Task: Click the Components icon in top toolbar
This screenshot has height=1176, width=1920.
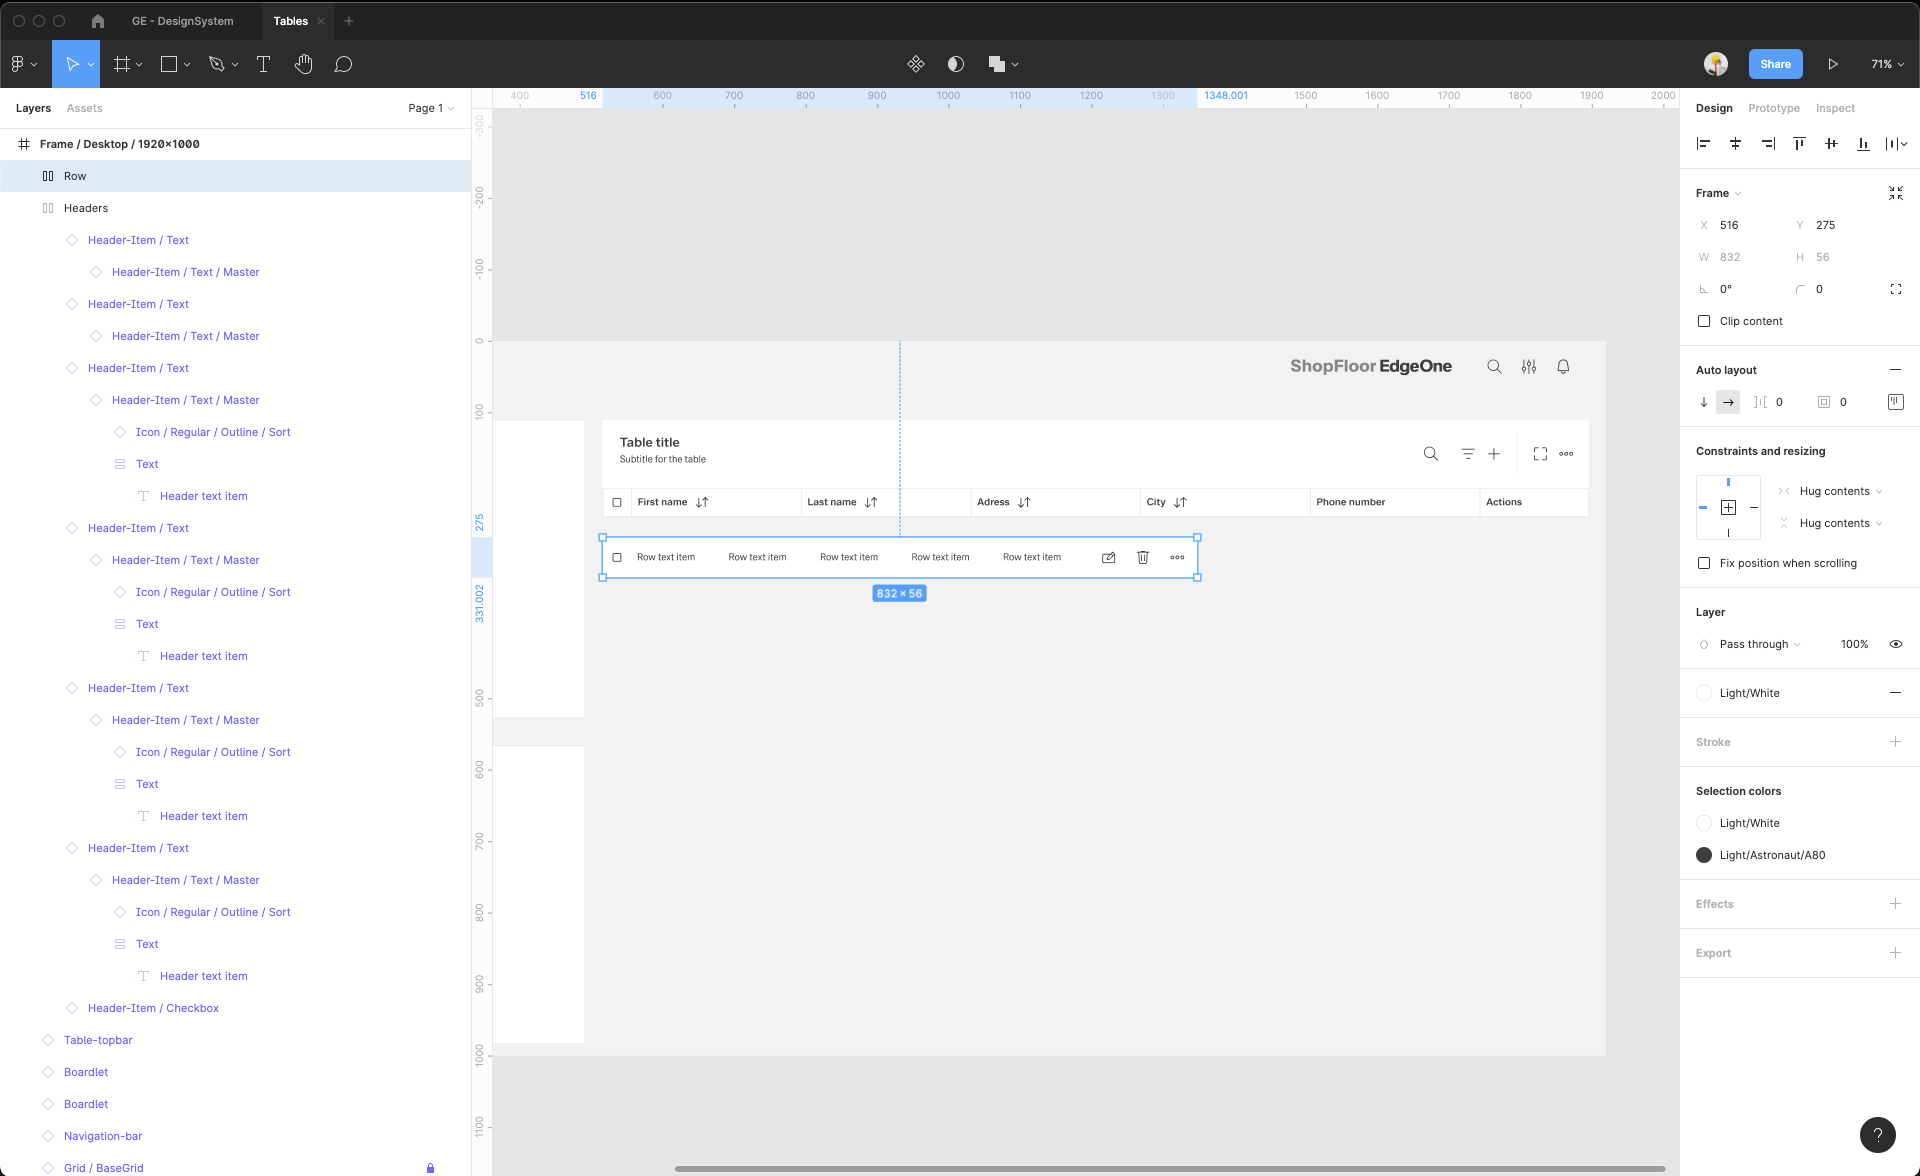Action: click(915, 64)
